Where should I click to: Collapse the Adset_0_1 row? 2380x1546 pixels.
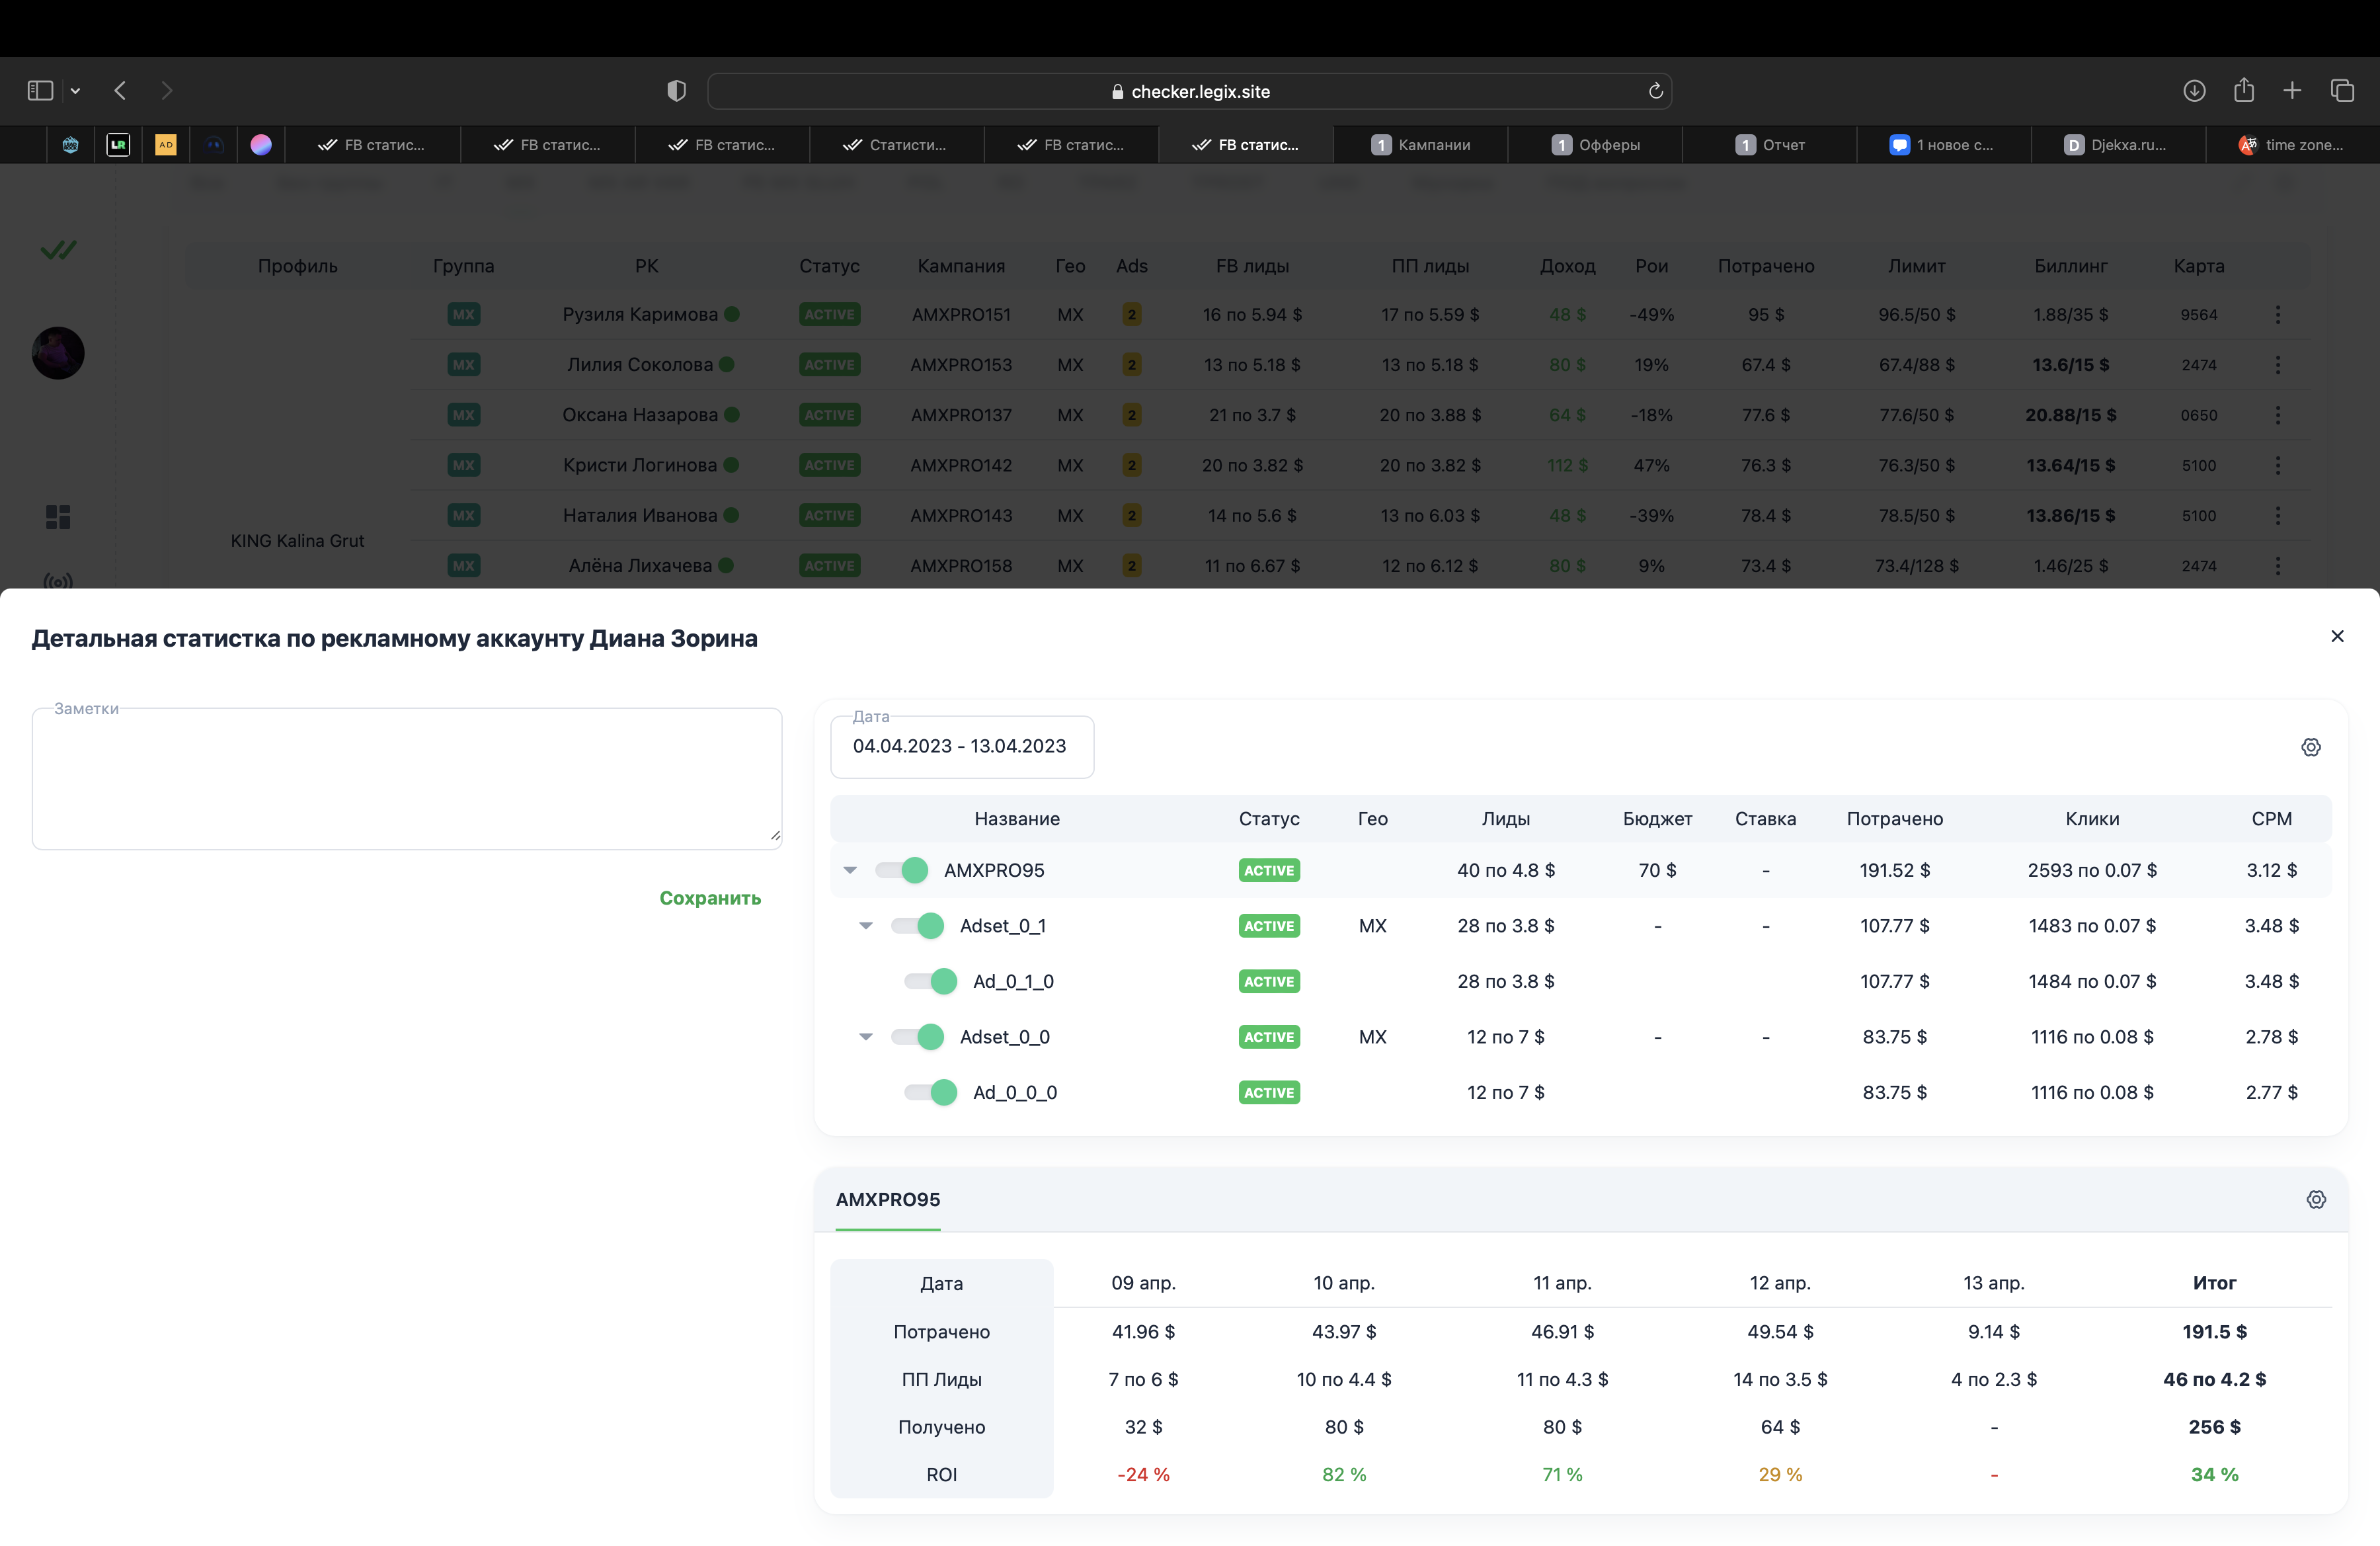866,926
